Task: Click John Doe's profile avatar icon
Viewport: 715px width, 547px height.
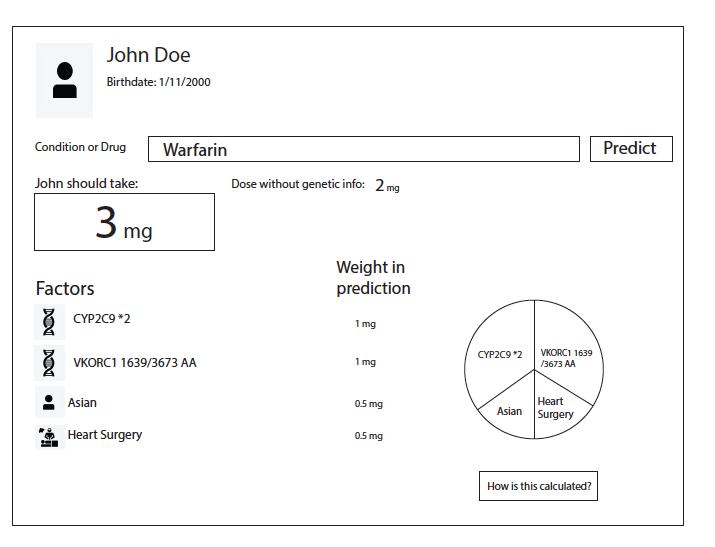Action: click(x=64, y=80)
